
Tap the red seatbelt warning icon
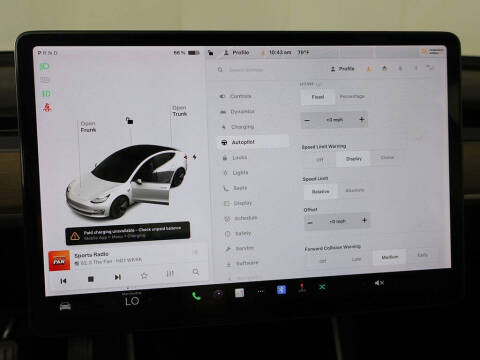[47, 107]
